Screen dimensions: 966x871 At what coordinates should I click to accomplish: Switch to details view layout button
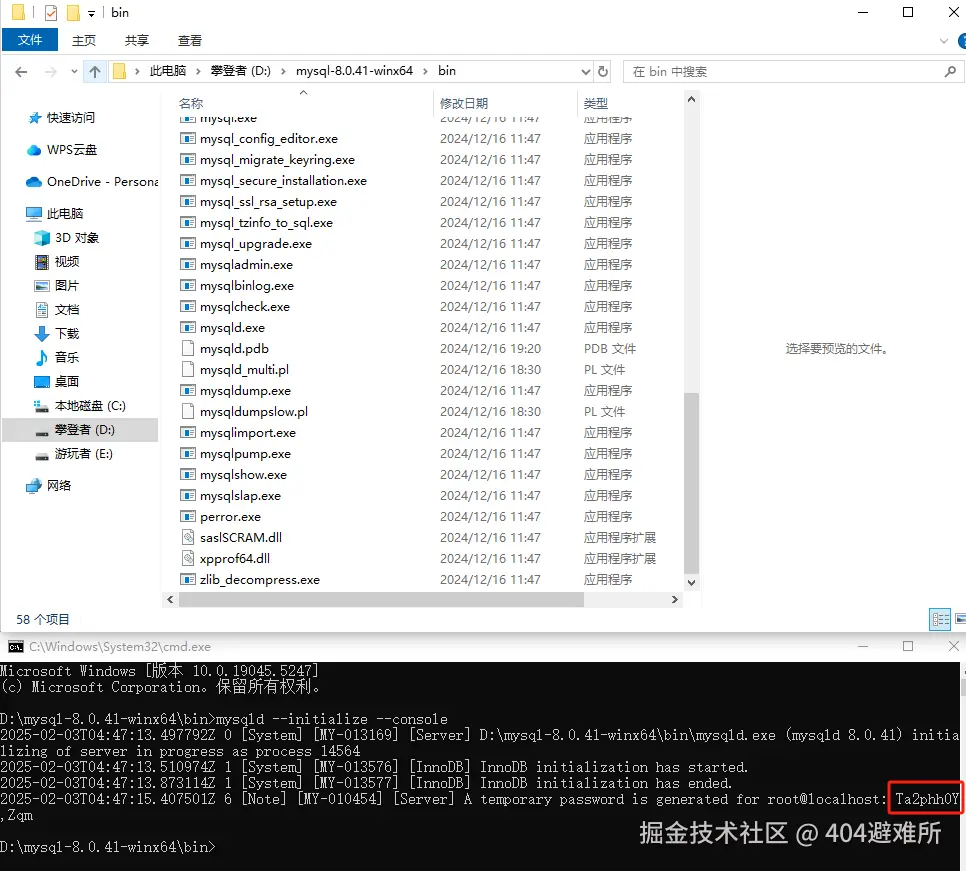pos(940,619)
